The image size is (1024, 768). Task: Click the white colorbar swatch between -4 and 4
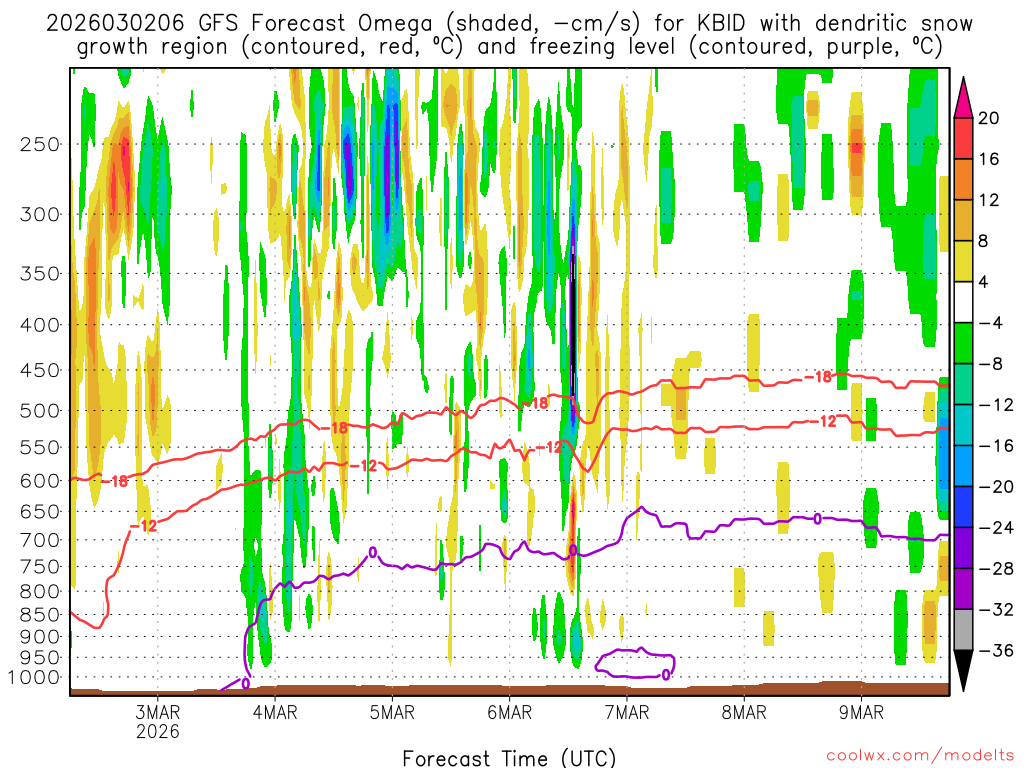(963, 302)
